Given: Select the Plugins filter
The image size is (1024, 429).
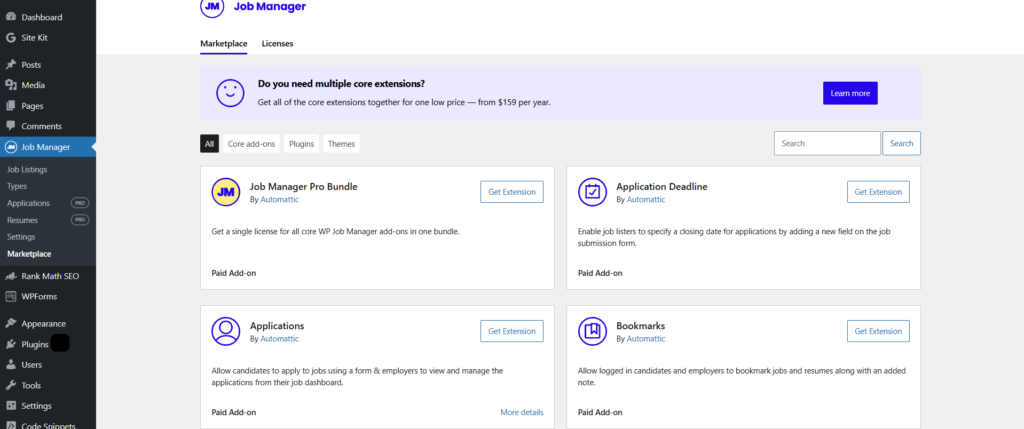Looking at the screenshot, I should point(301,144).
